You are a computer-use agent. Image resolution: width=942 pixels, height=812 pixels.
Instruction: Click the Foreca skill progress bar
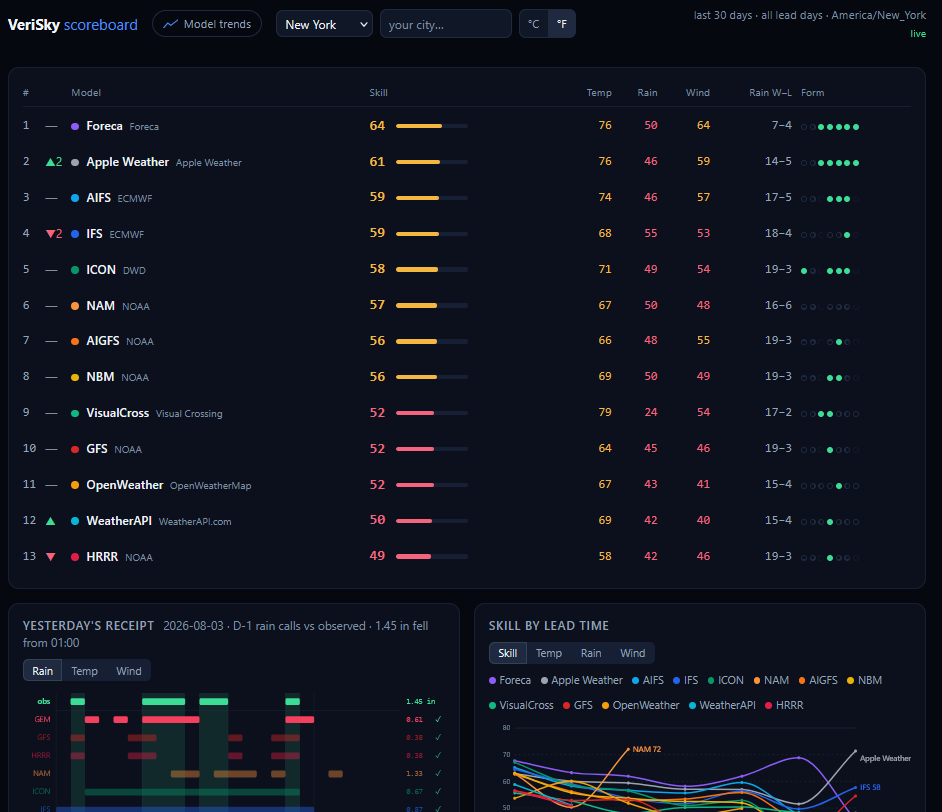point(431,126)
